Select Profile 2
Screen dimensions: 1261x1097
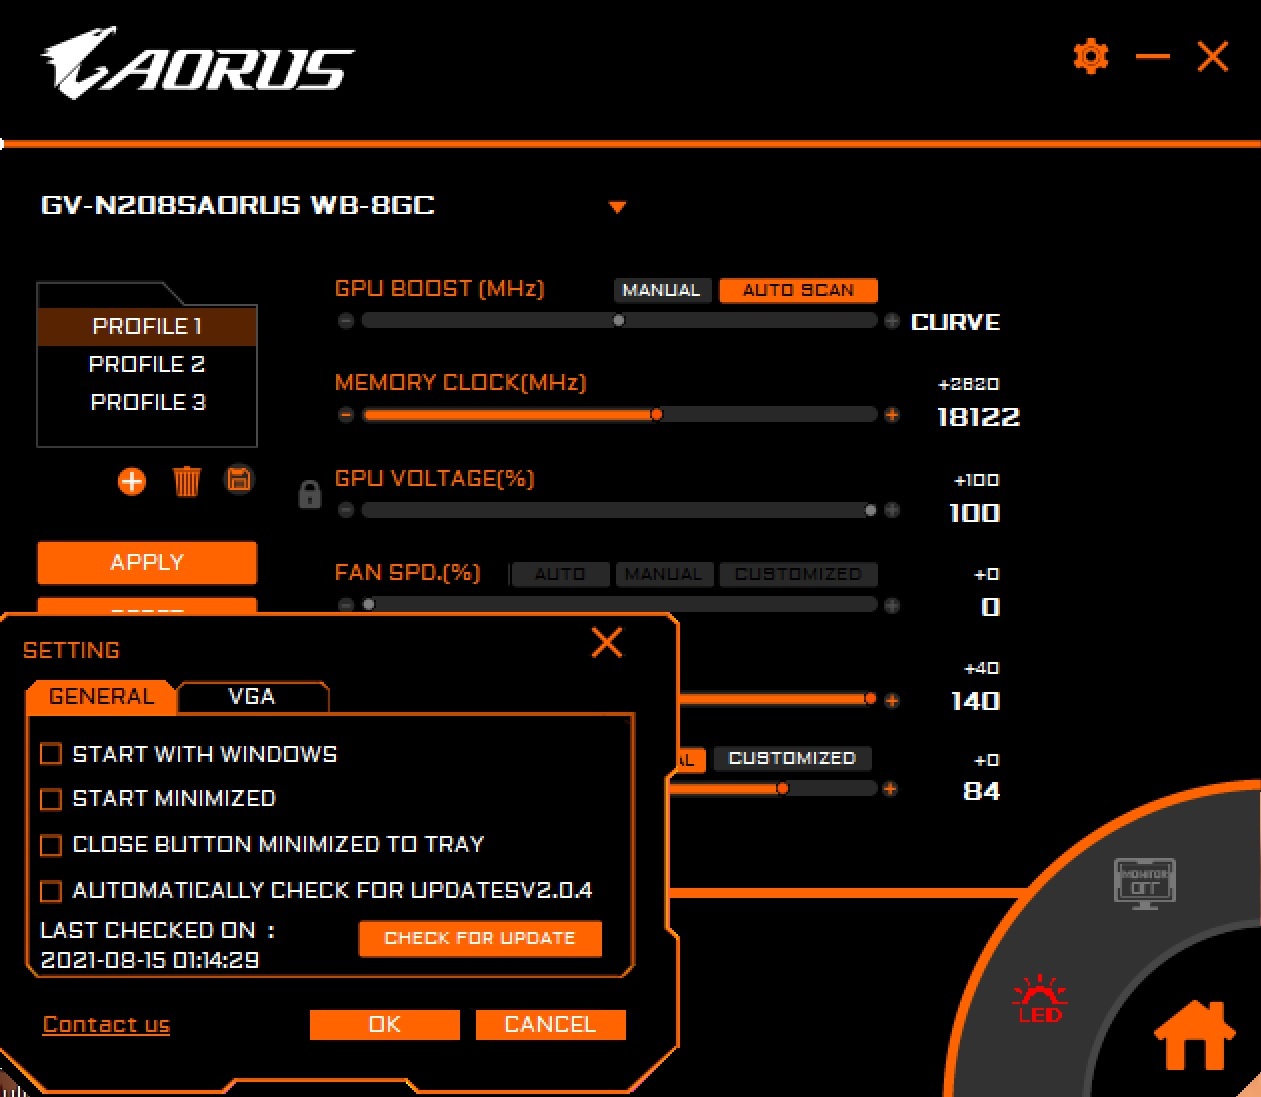point(147,364)
